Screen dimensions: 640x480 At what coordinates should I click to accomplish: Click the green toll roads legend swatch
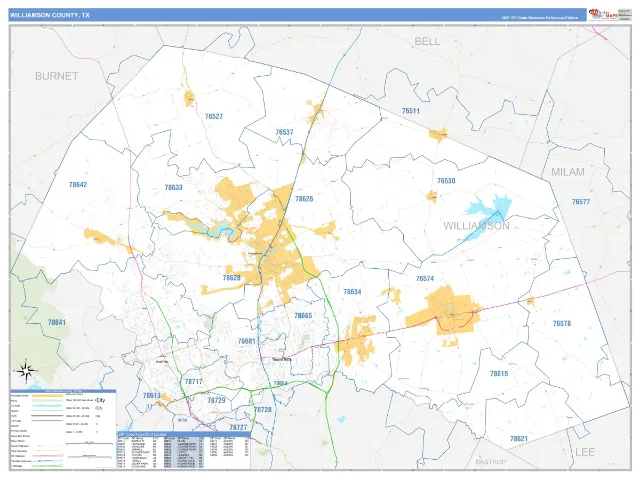[47, 466]
